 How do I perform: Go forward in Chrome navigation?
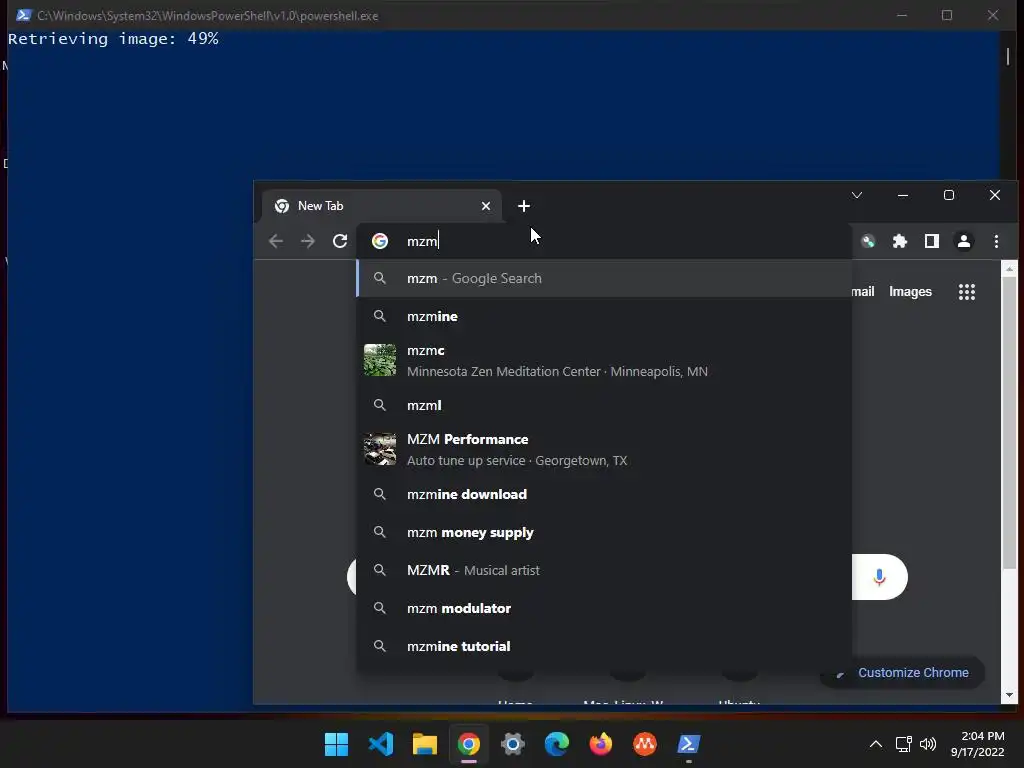pyautogui.click(x=308, y=241)
